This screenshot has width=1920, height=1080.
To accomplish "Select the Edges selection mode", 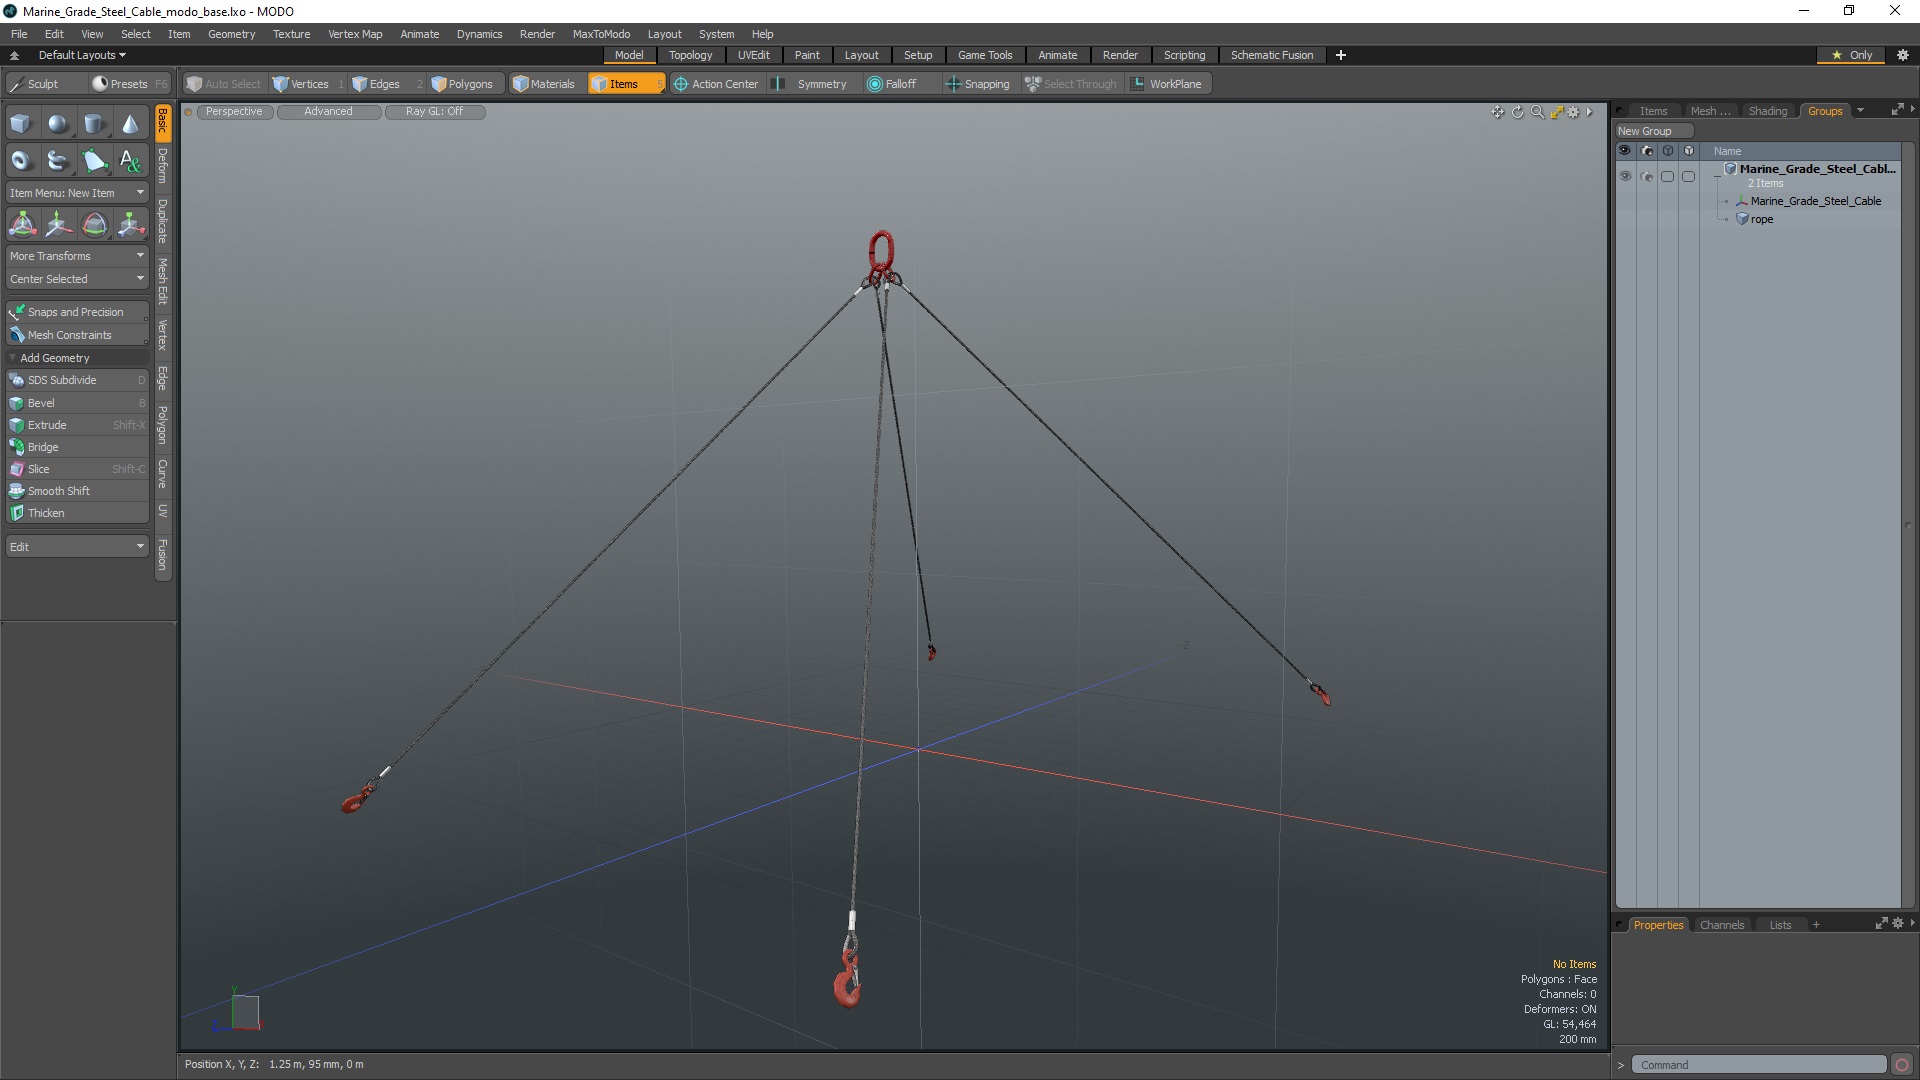I will [x=384, y=83].
